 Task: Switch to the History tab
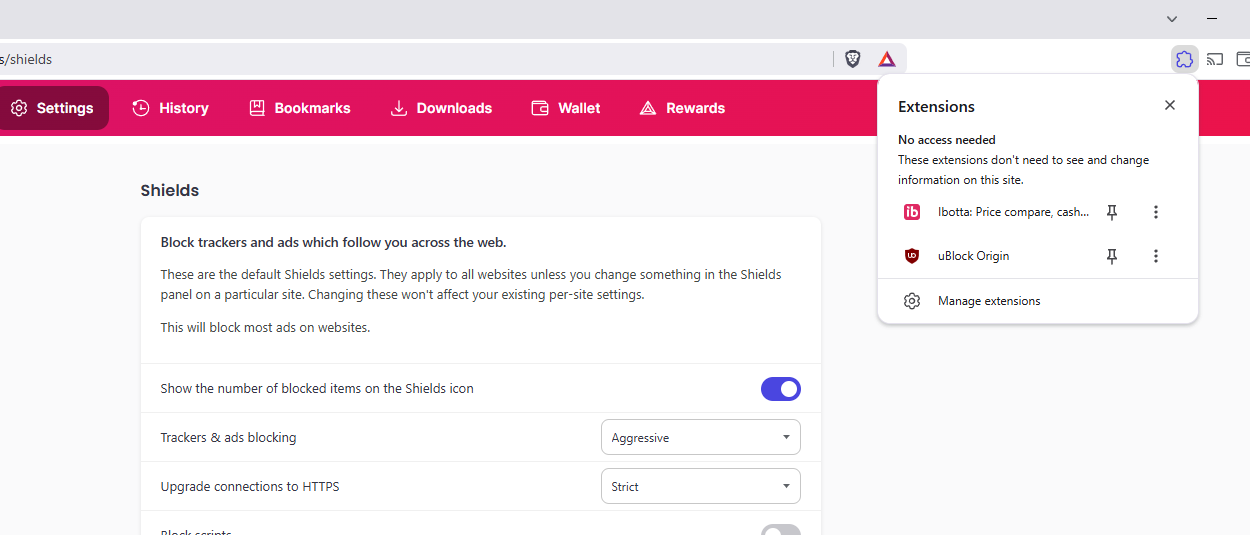(x=170, y=108)
